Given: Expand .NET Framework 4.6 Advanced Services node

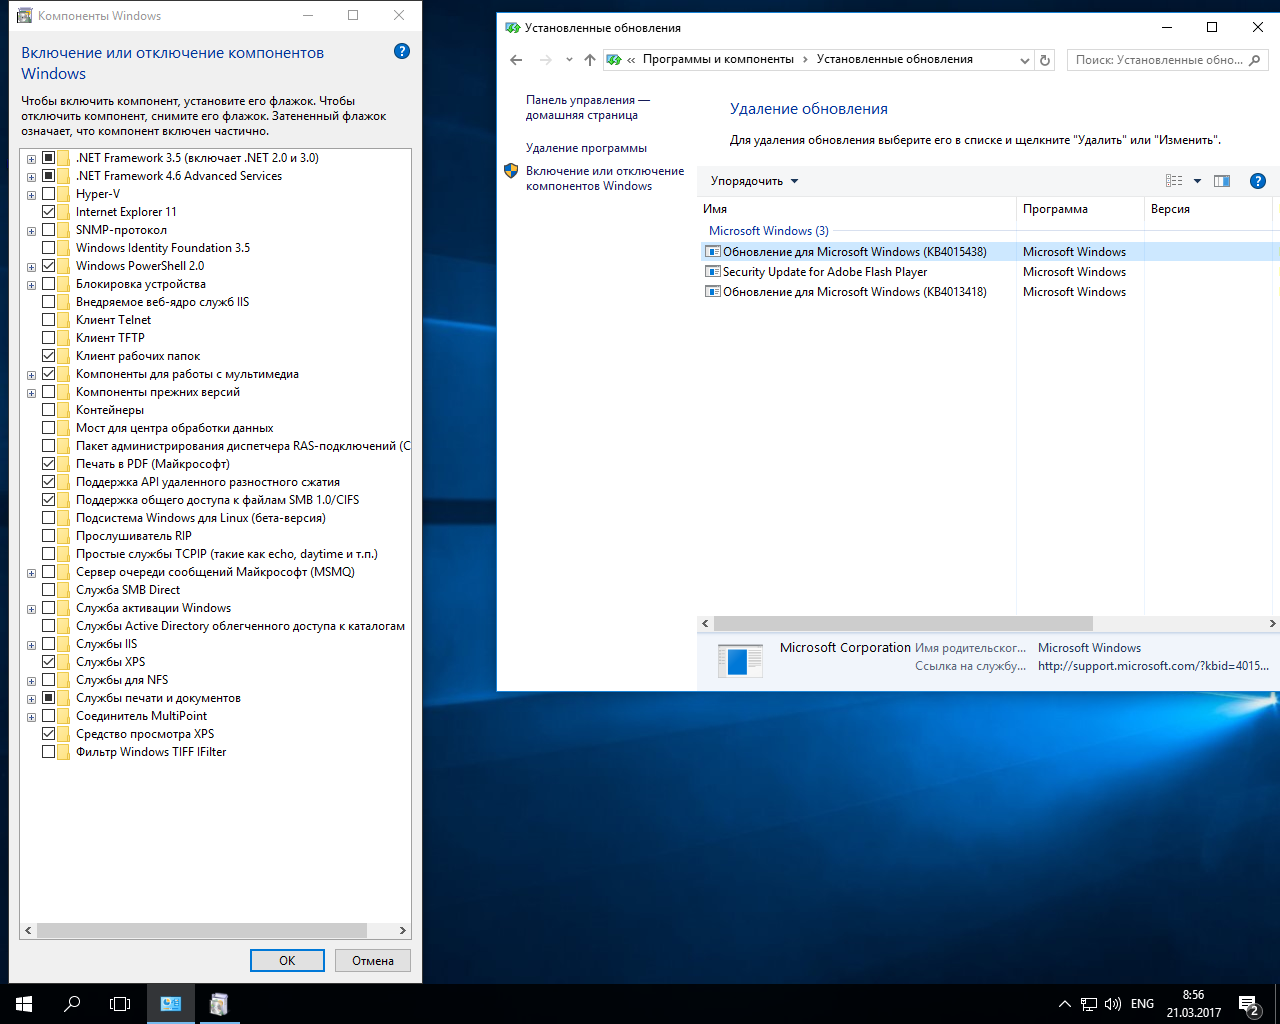Looking at the screenshot, I should tap(32, 177).
